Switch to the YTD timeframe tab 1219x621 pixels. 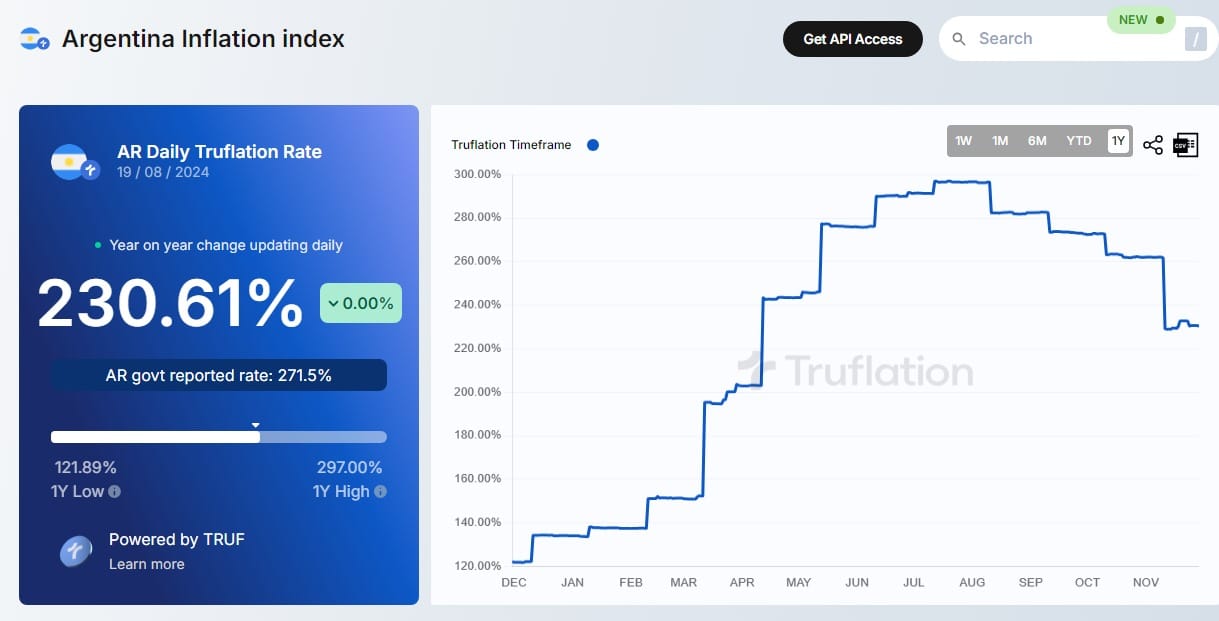pos(1078,141)
